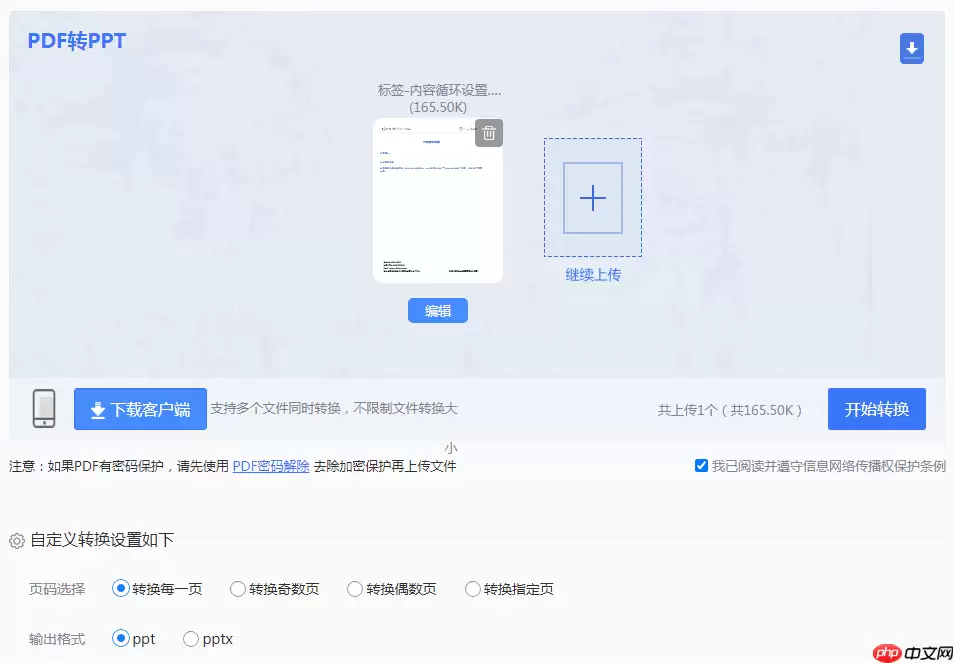Choose ppt as the output format
Viewport: 954px width, 663px height.
pyautogui.click(x=121, y=638)
